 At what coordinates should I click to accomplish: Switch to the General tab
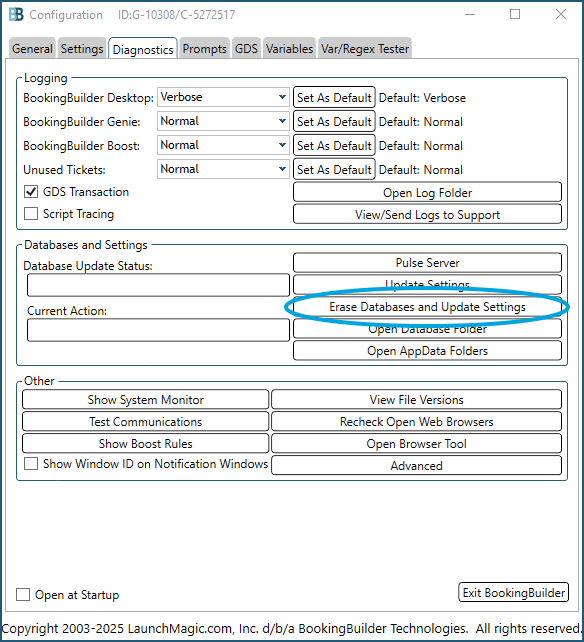tap(32, 49)
